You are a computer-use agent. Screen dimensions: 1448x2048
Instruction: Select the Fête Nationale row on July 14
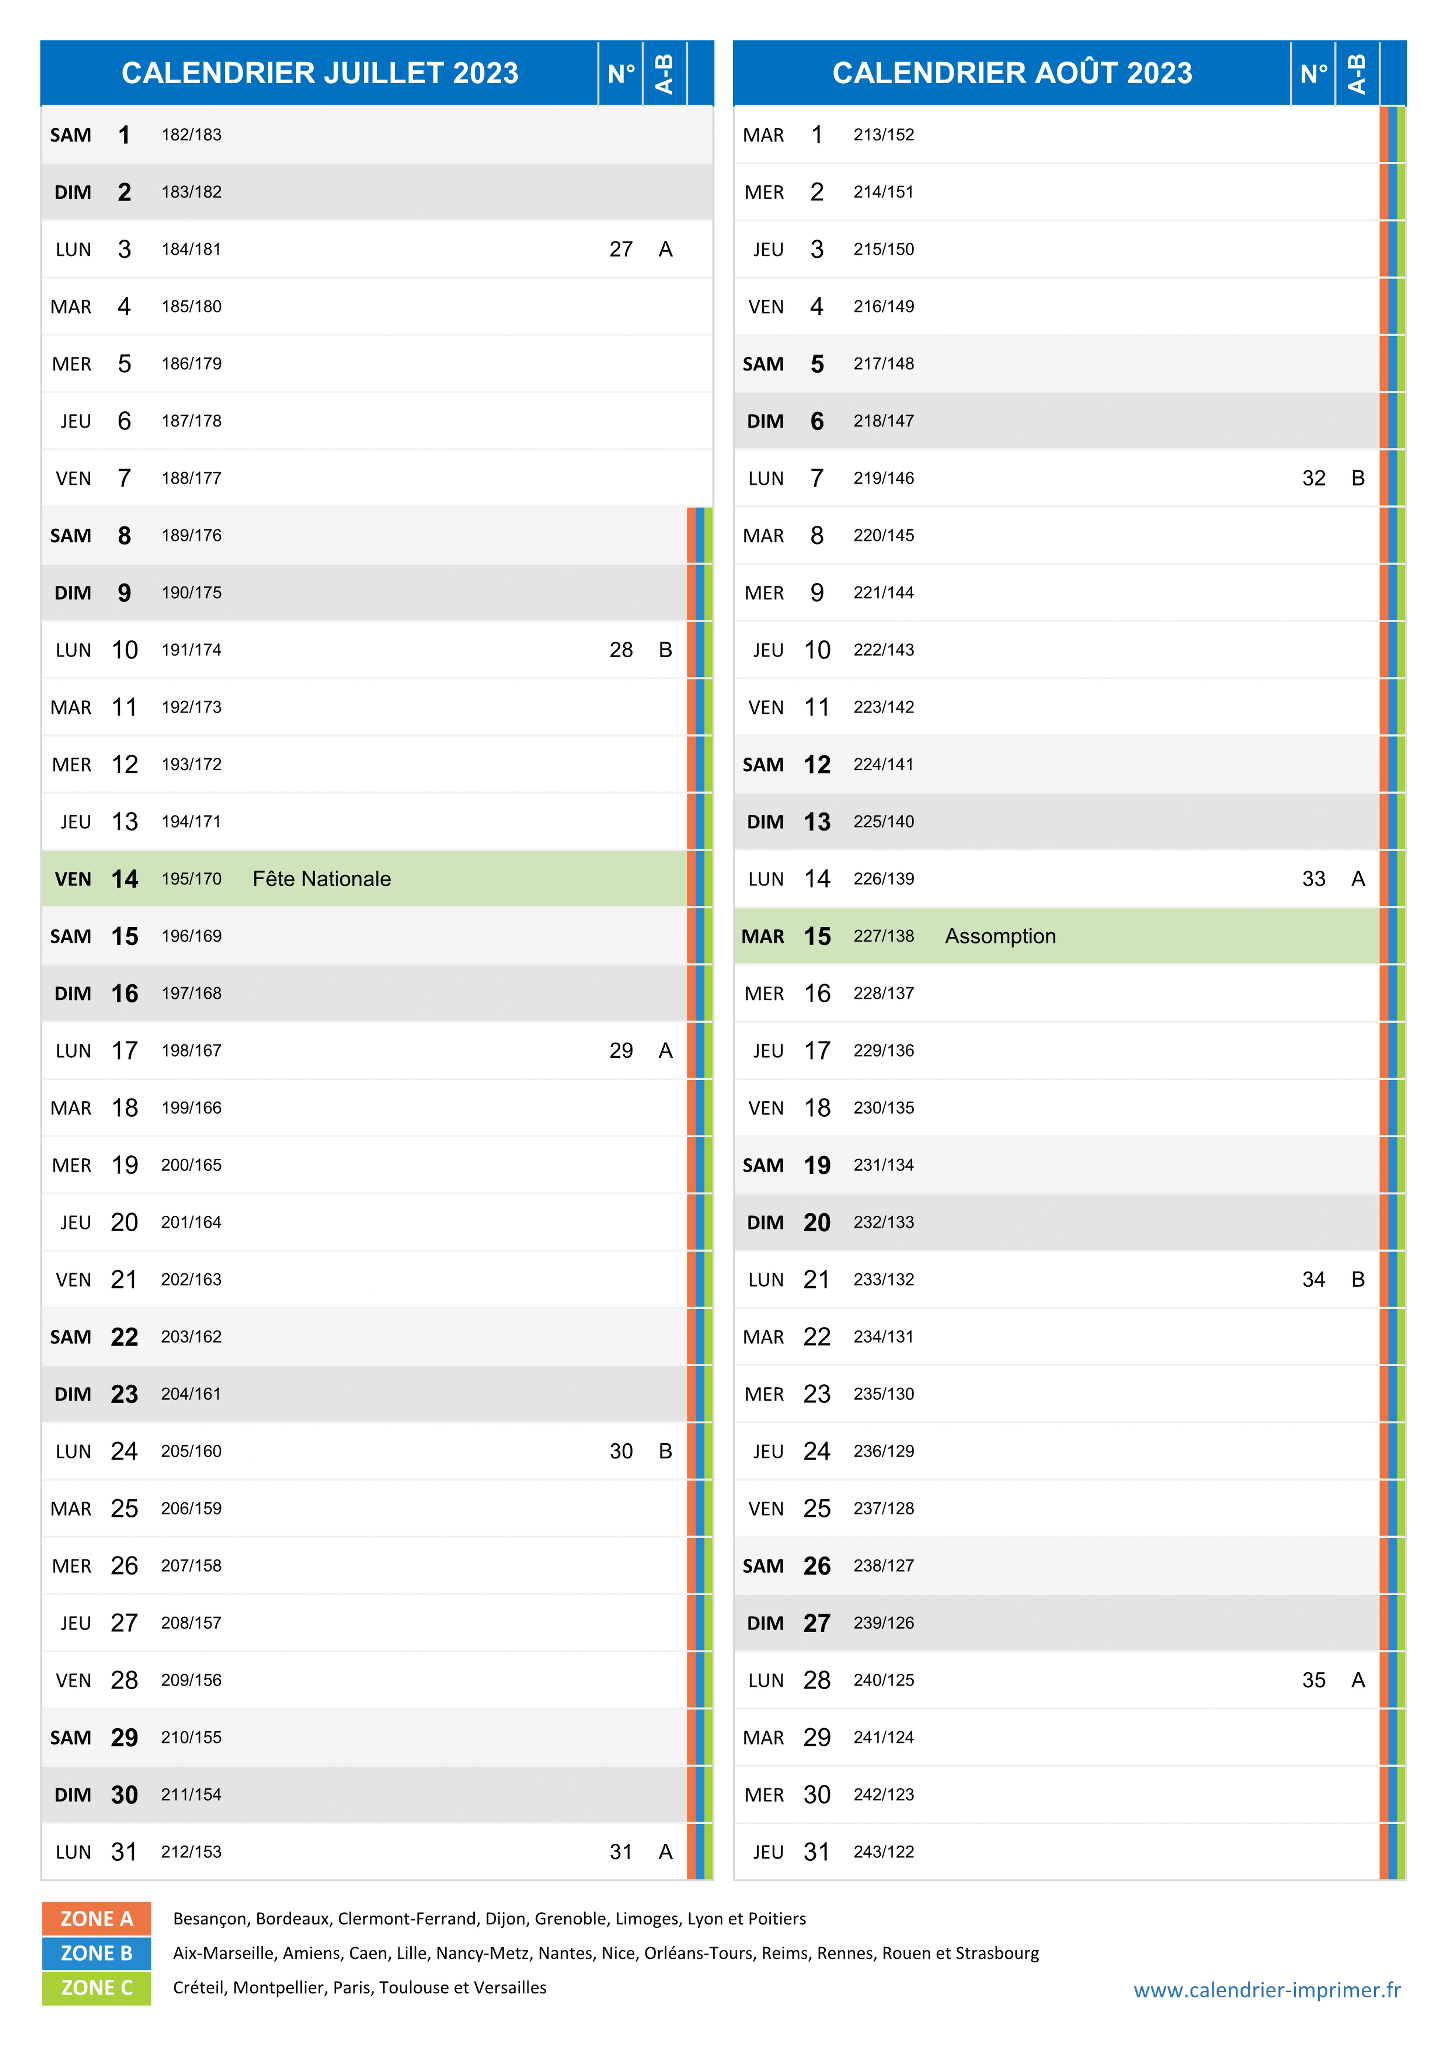(x=364, y=879)
